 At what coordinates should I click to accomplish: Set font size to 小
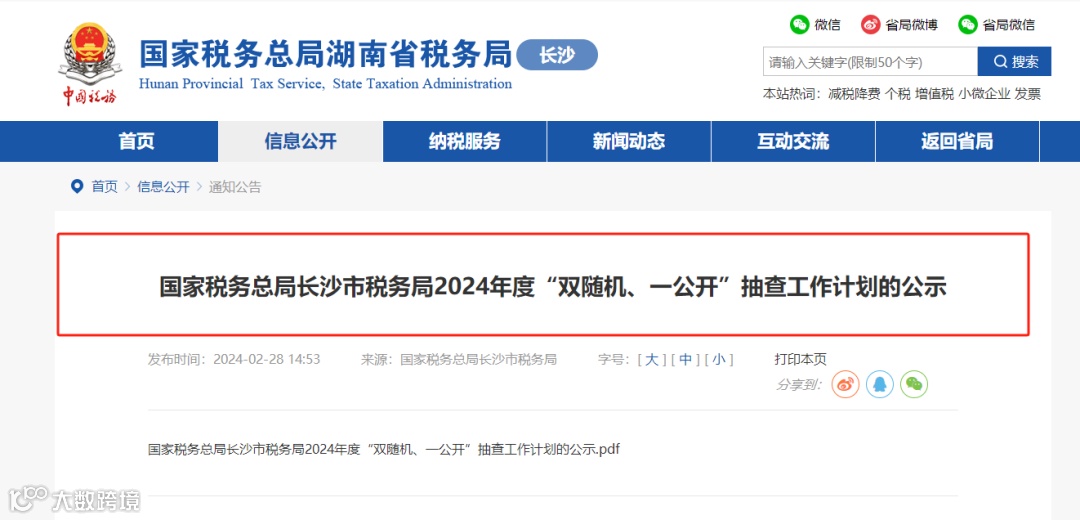point(719,359)
